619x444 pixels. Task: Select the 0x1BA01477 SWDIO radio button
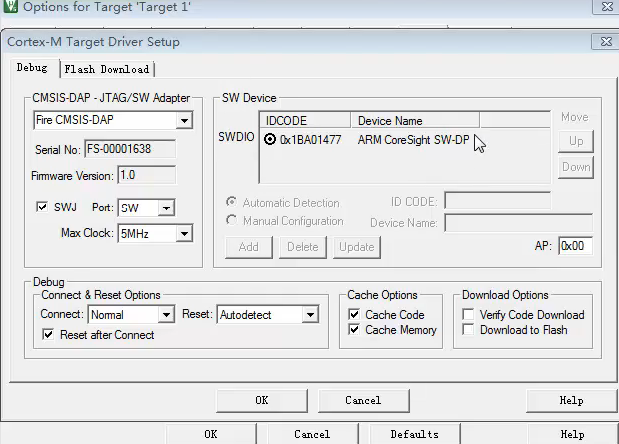[270, 139]
